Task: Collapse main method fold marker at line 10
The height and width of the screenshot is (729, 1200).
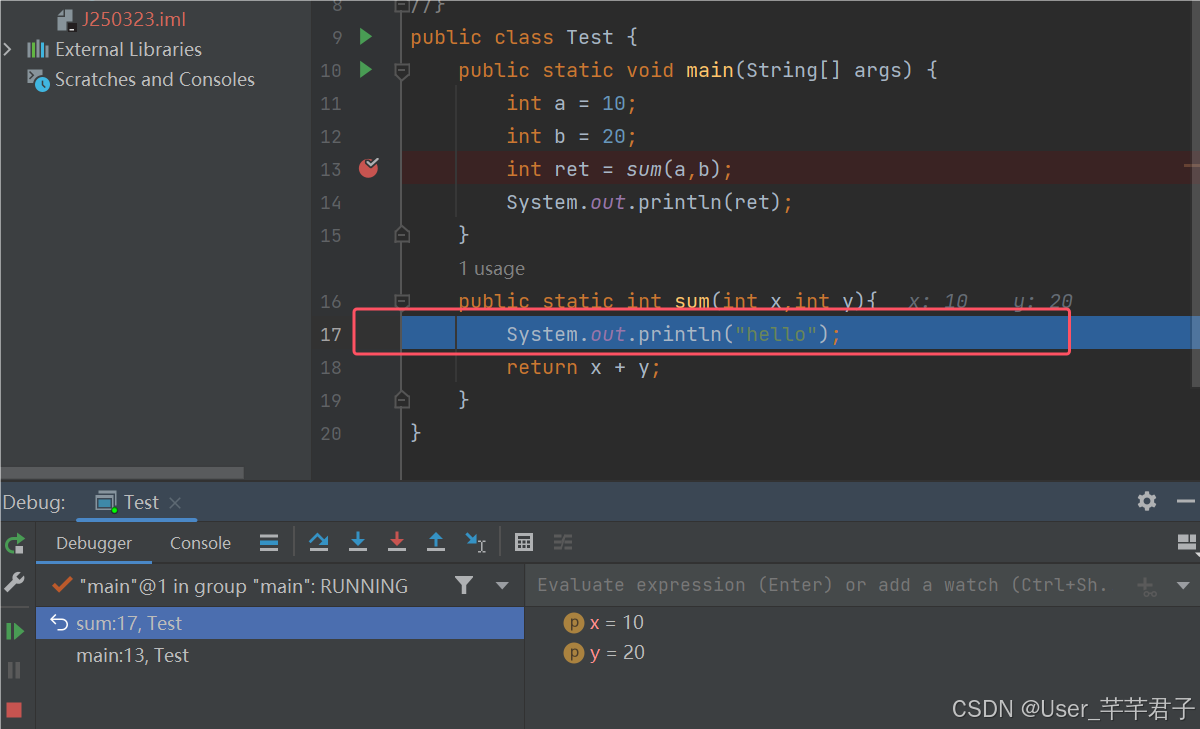Action: point(402,71)
